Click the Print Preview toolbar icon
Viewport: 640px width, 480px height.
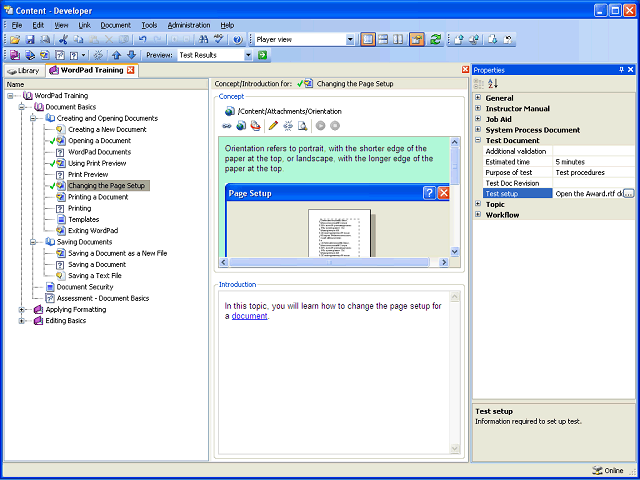point(44,40)
